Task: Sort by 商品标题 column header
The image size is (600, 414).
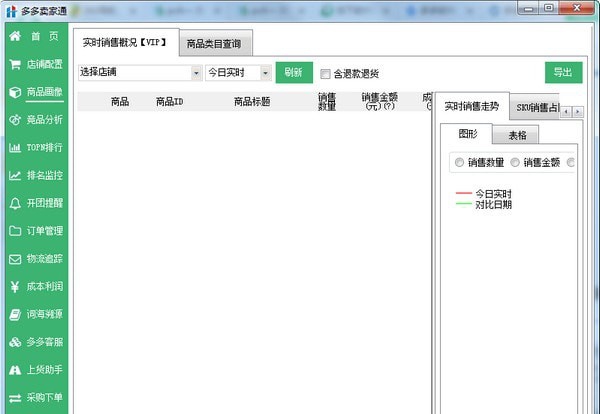Action: pos(252,102)
